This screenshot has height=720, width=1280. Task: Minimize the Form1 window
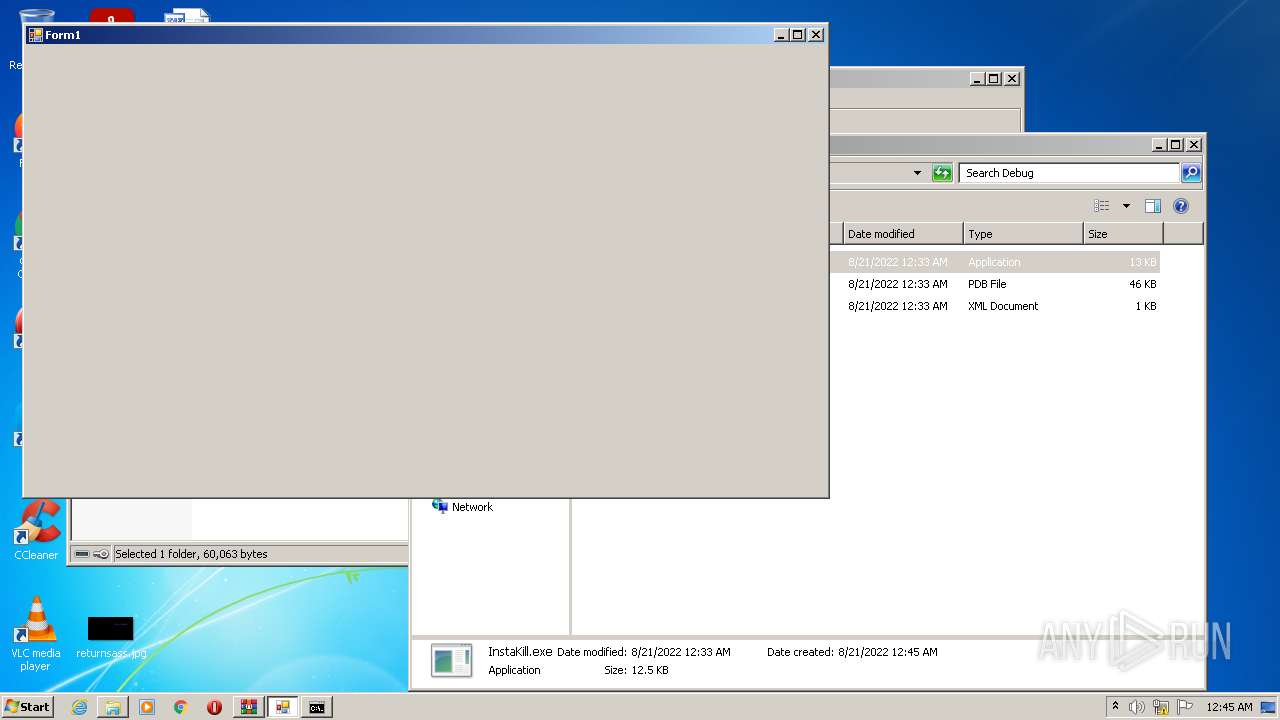point(781,35)
